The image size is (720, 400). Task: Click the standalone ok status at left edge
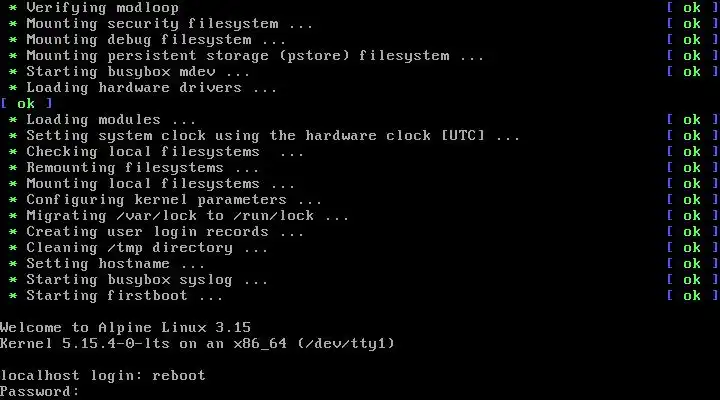point(26,104)
